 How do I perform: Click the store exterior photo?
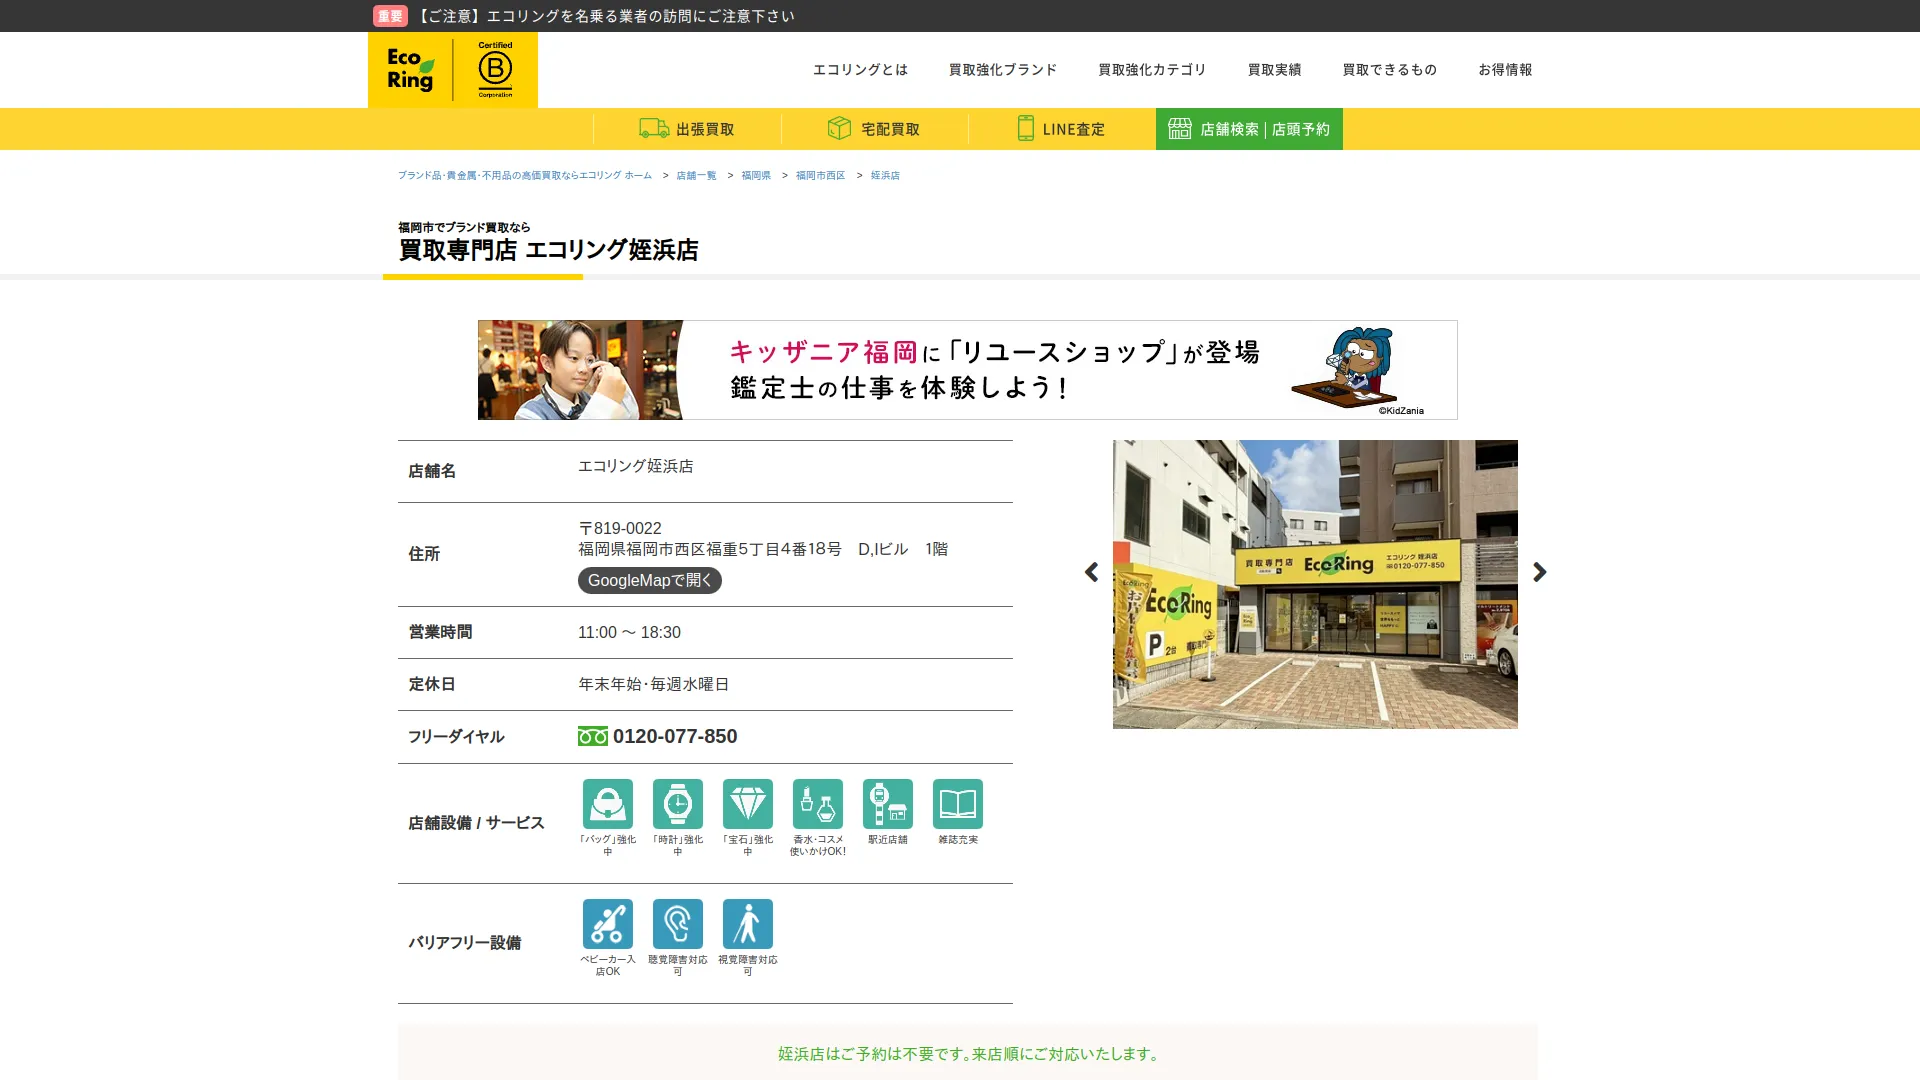1315,584
